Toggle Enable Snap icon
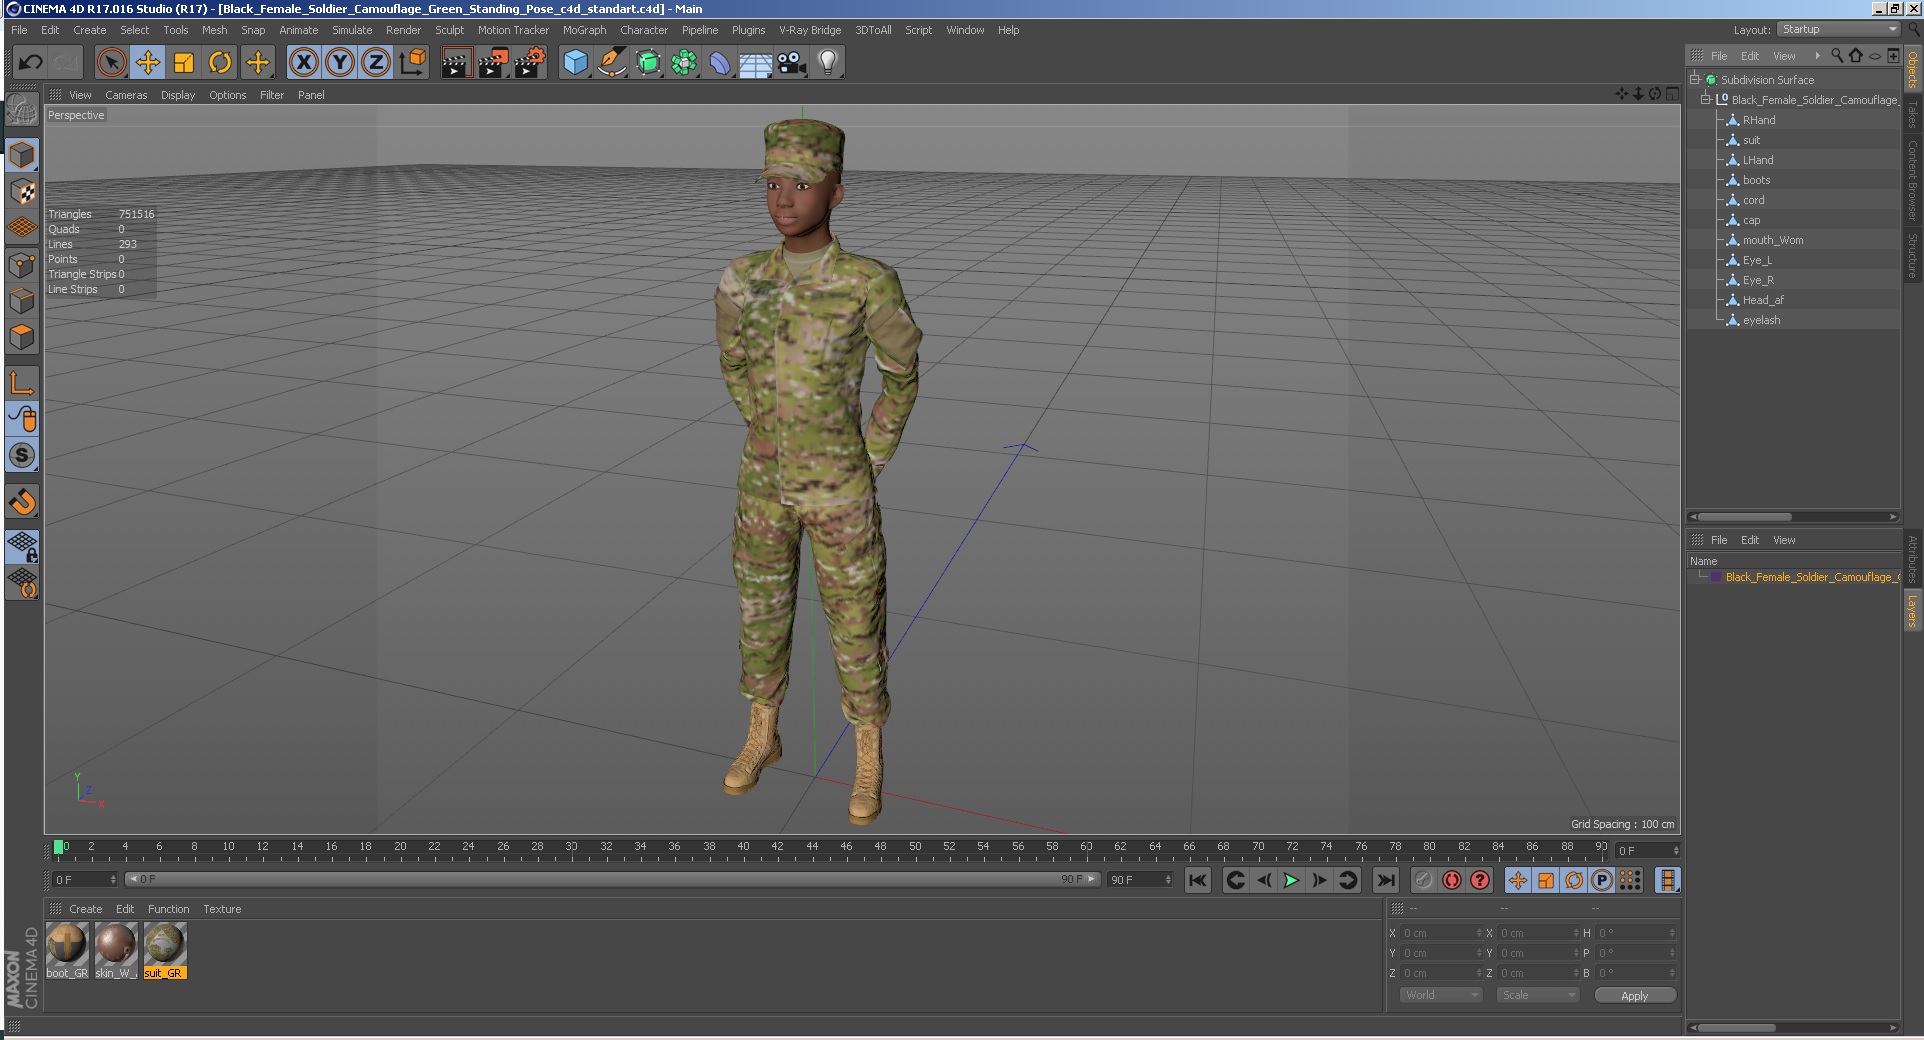 (22, 501)
